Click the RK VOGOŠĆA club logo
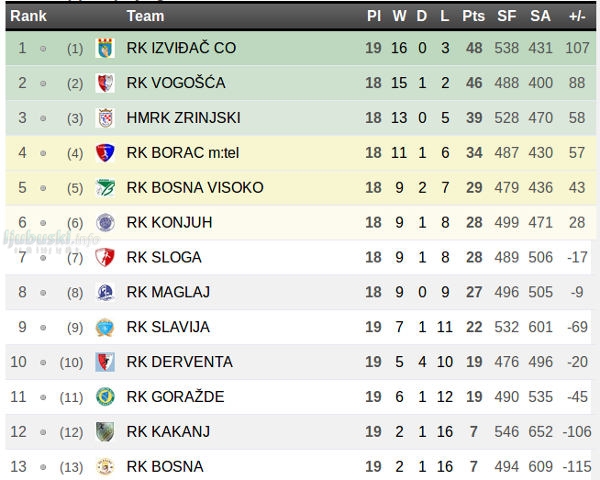 [105, 83]
